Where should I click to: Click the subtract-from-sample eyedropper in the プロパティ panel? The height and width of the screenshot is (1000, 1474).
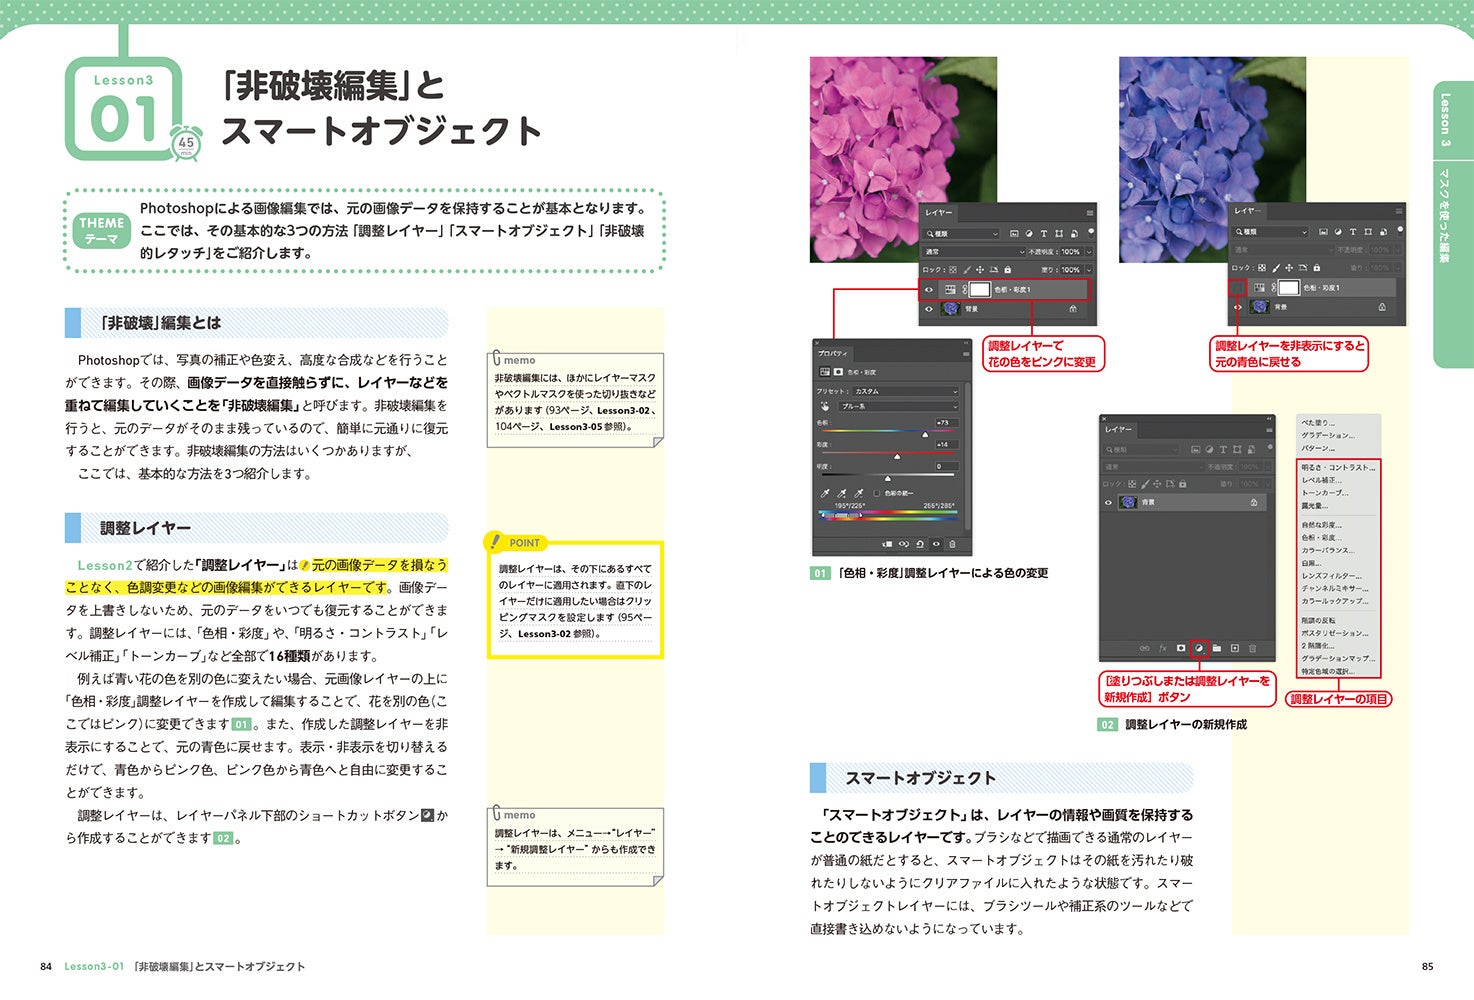pos(859,493)
